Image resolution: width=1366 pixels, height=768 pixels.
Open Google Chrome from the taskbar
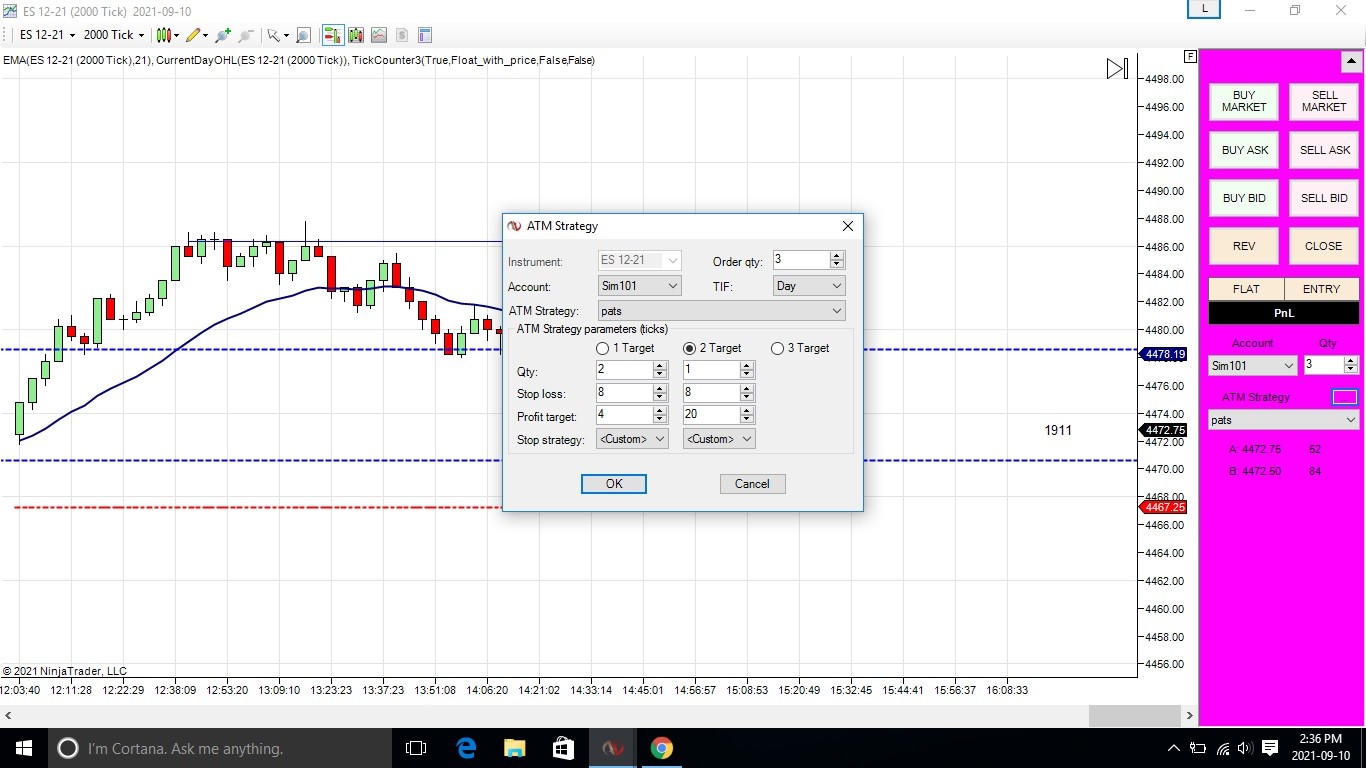tap(661, 748)
